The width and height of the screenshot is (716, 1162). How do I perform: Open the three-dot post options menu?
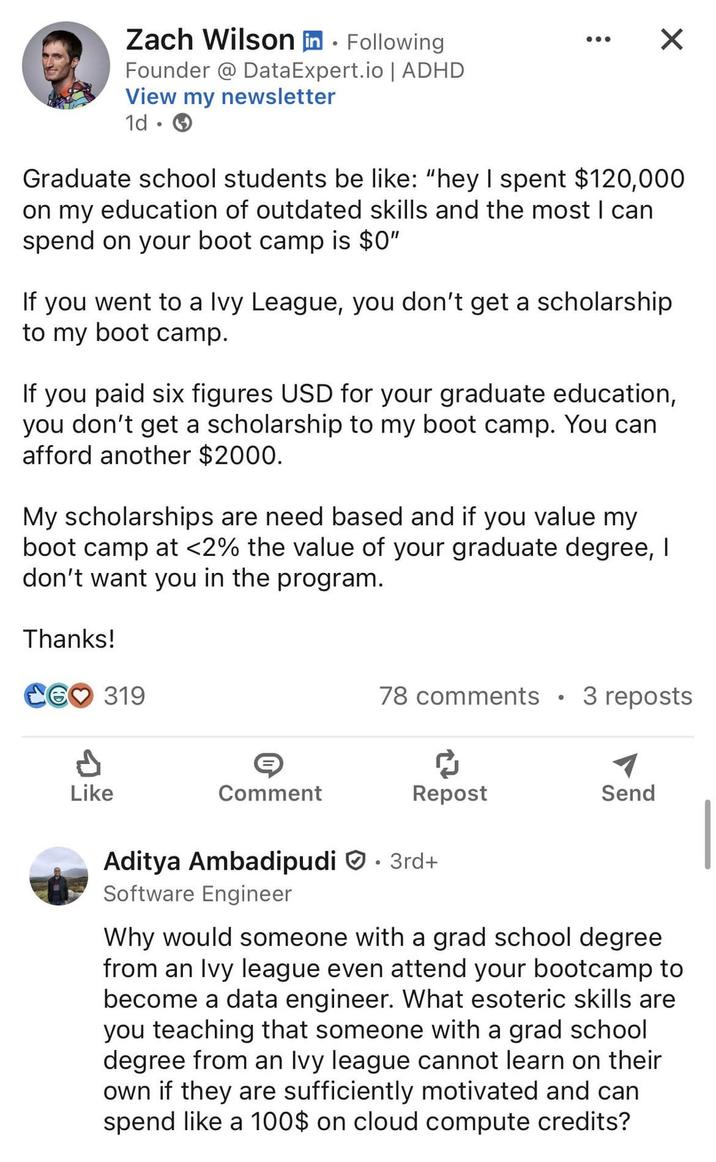tap(597, 39)
